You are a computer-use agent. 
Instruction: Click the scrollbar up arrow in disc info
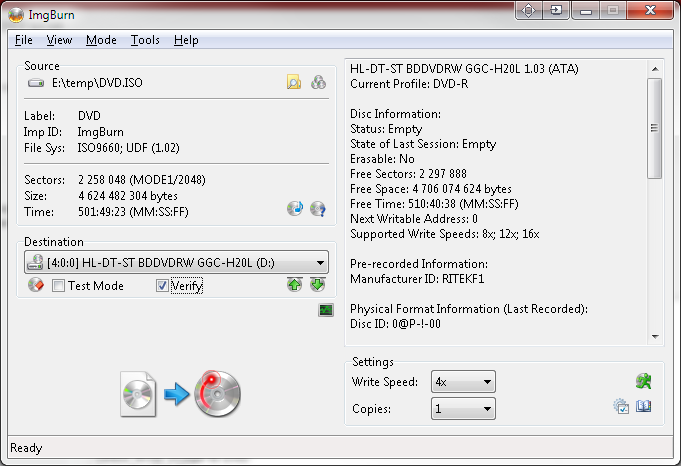(655, 69)
